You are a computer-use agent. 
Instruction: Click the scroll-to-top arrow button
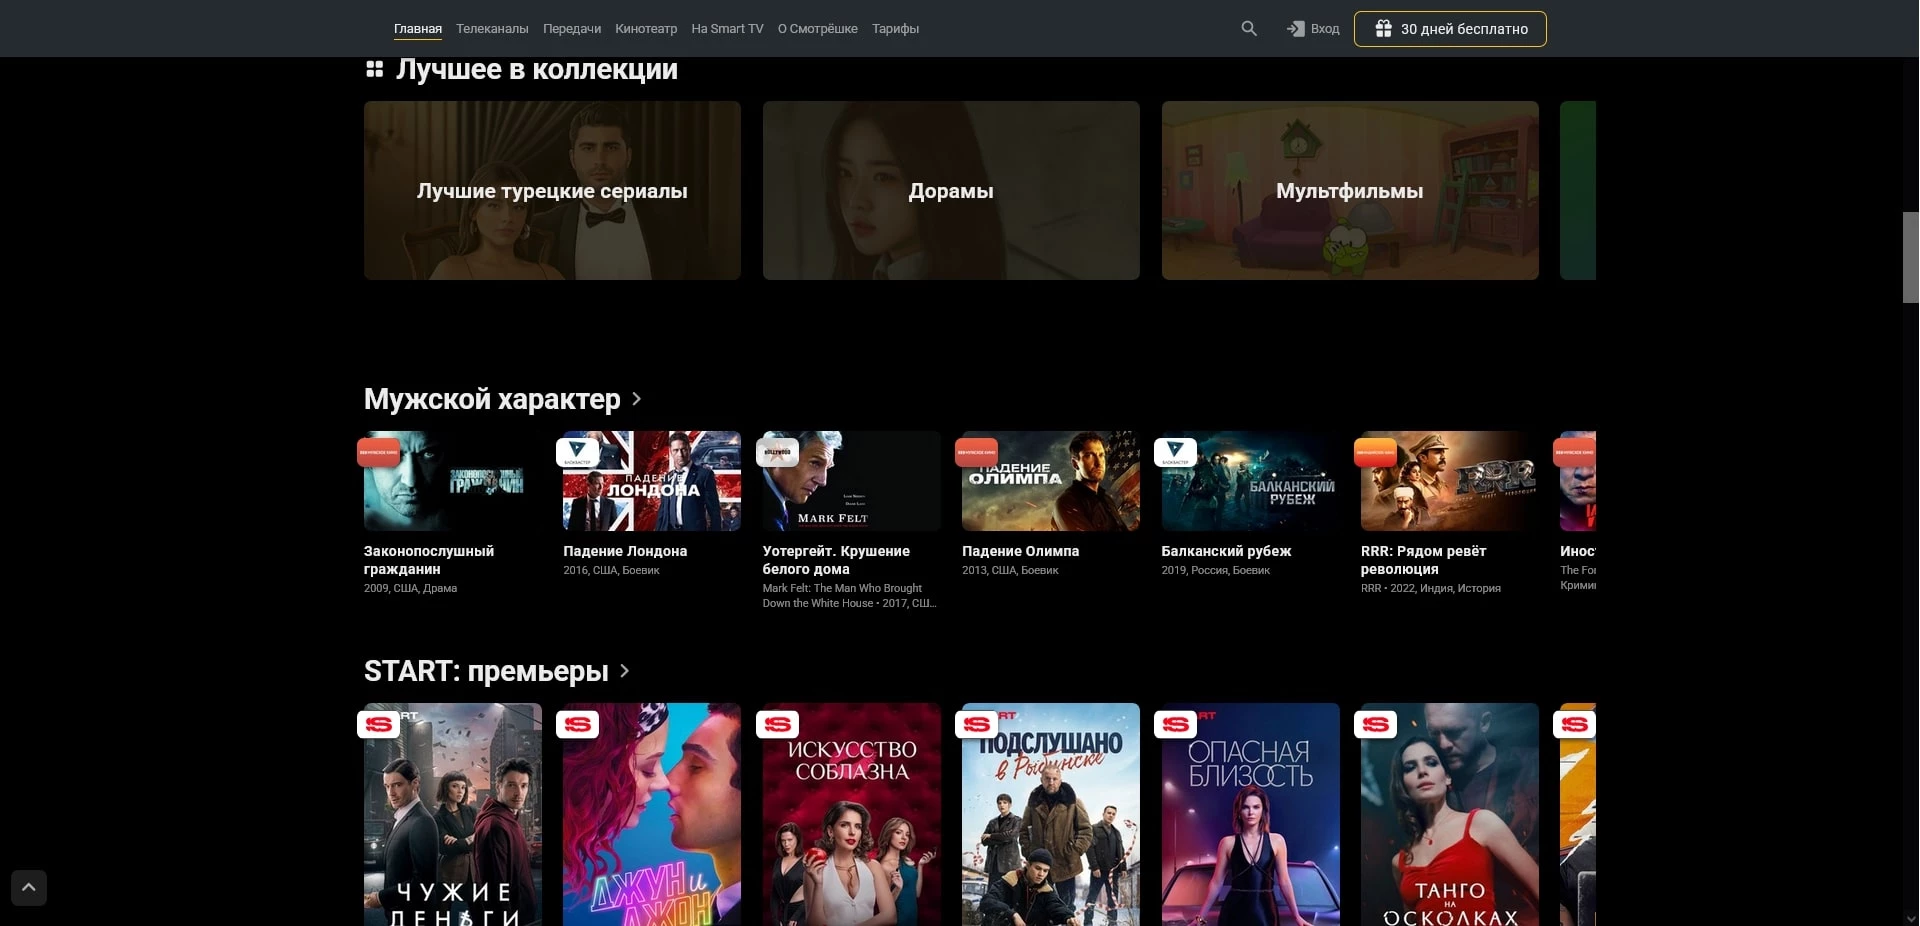29,887
